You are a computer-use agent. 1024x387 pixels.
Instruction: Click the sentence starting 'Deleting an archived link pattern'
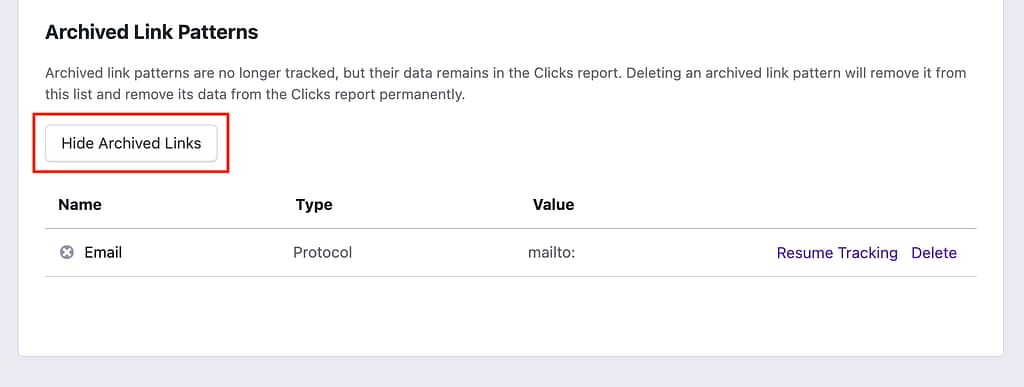[x=505, y=84]
